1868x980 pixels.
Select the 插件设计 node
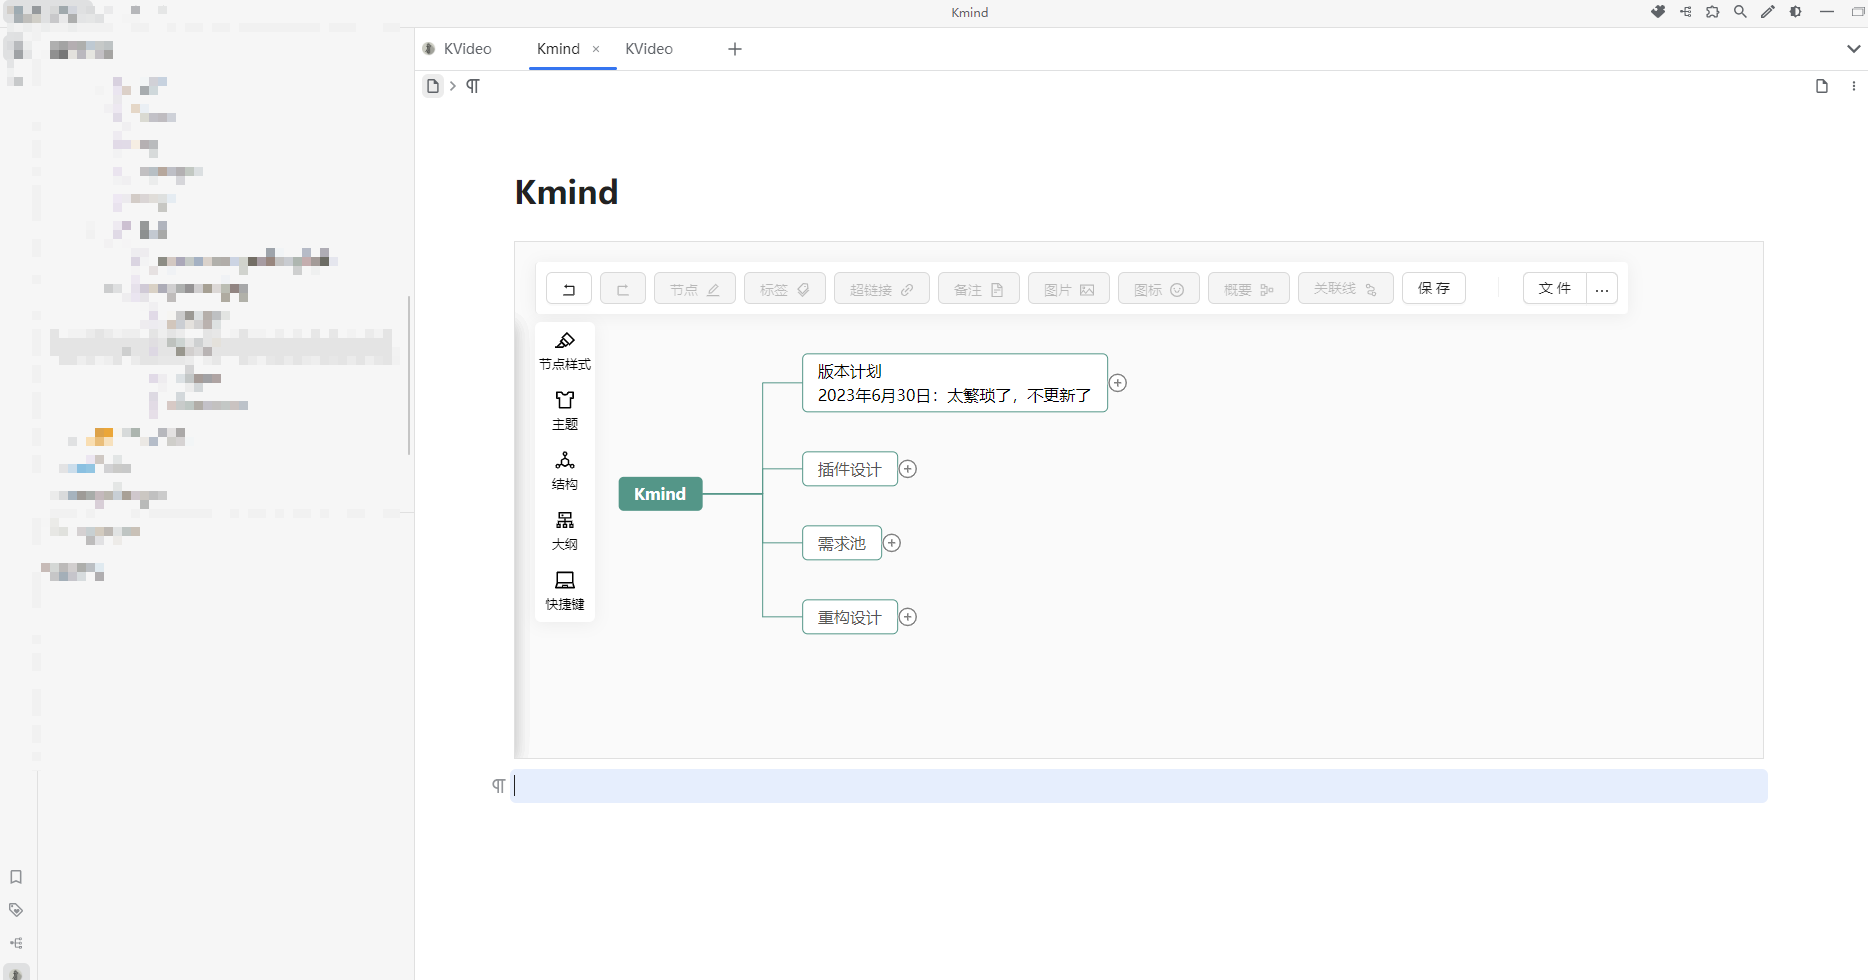point(850,469)
